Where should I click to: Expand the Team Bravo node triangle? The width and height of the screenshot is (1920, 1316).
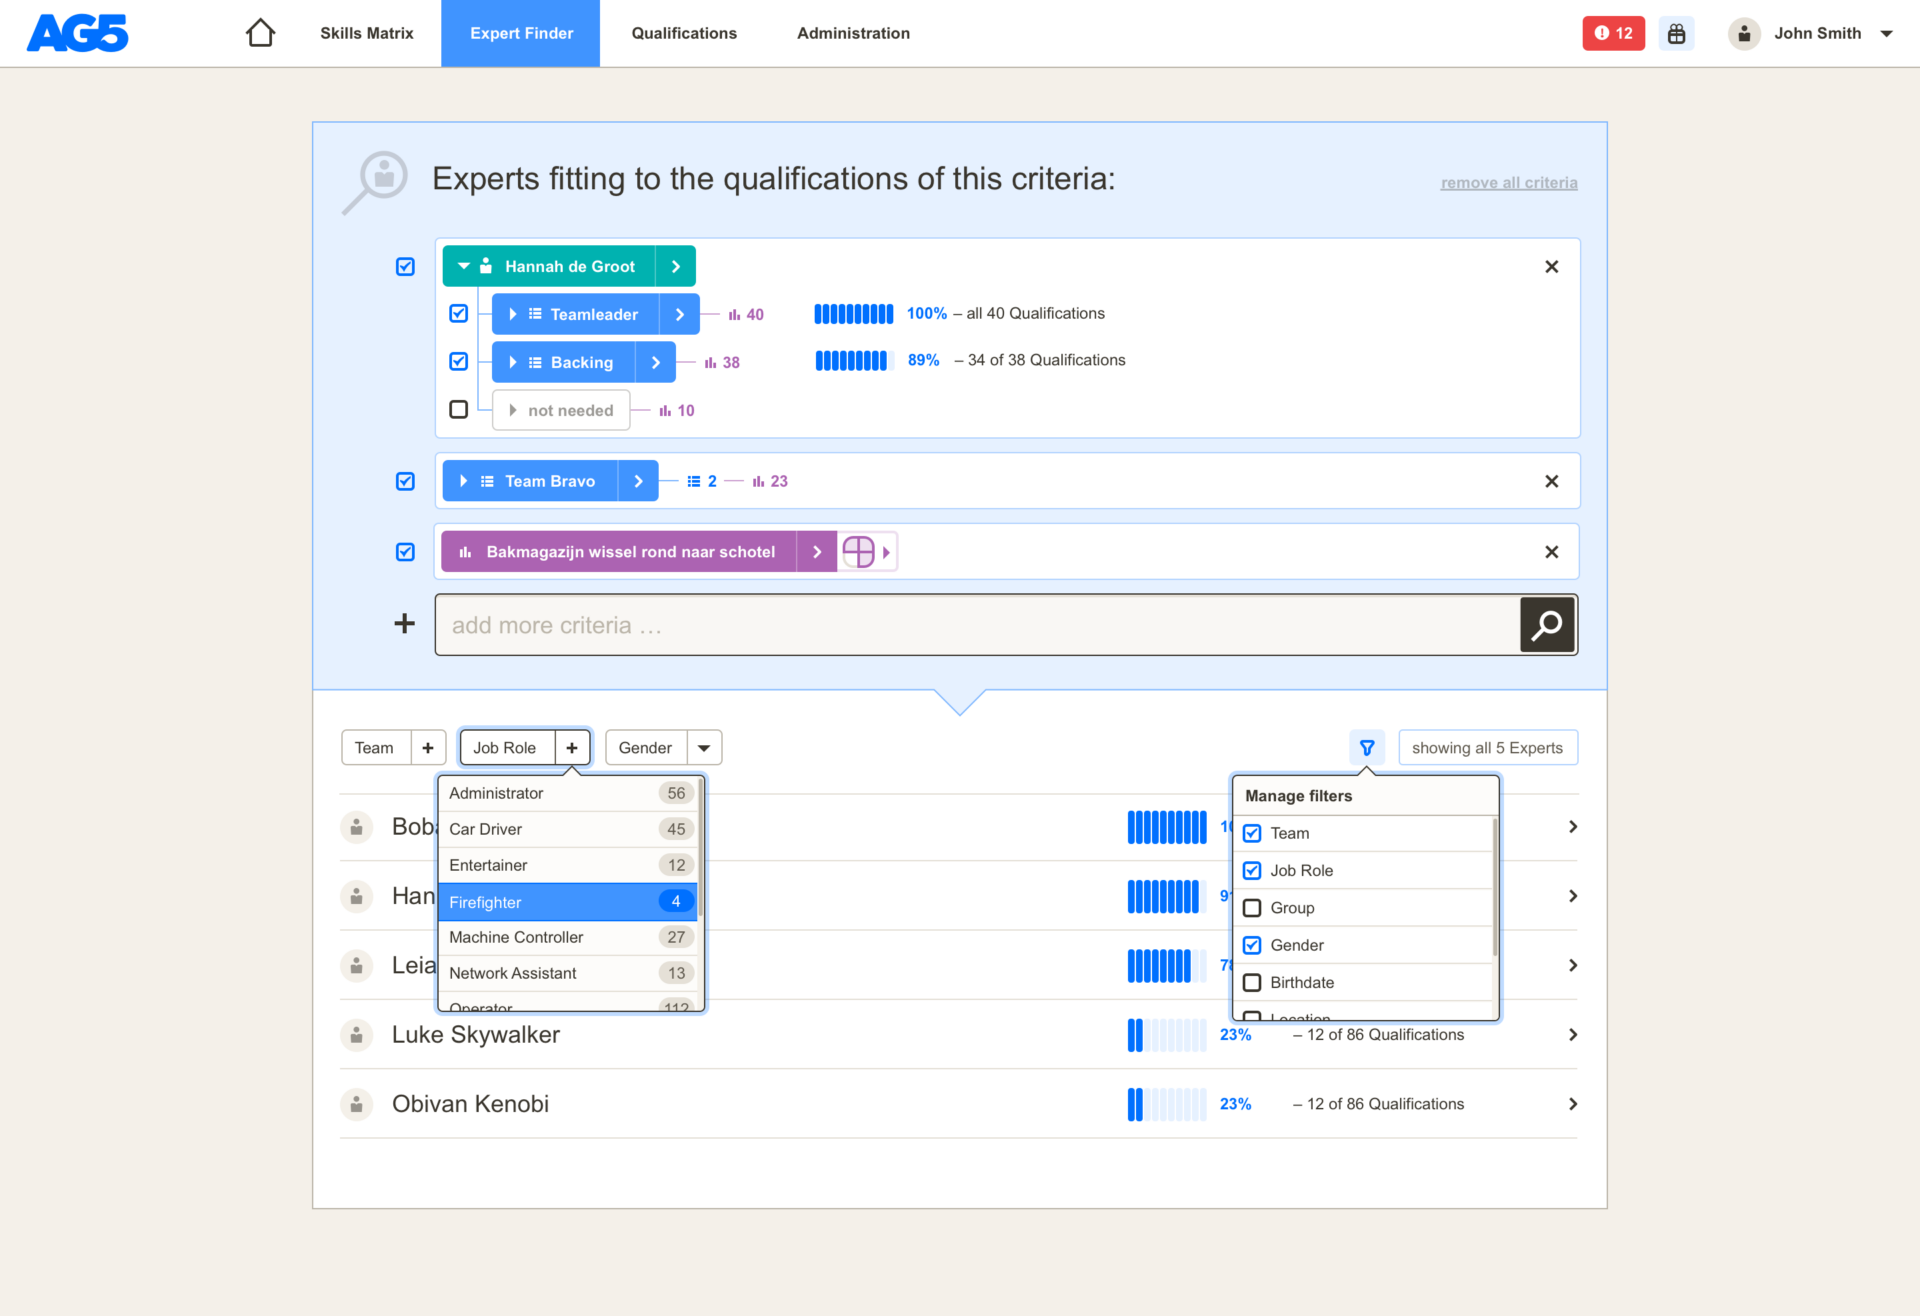click(x=464, y=481)
